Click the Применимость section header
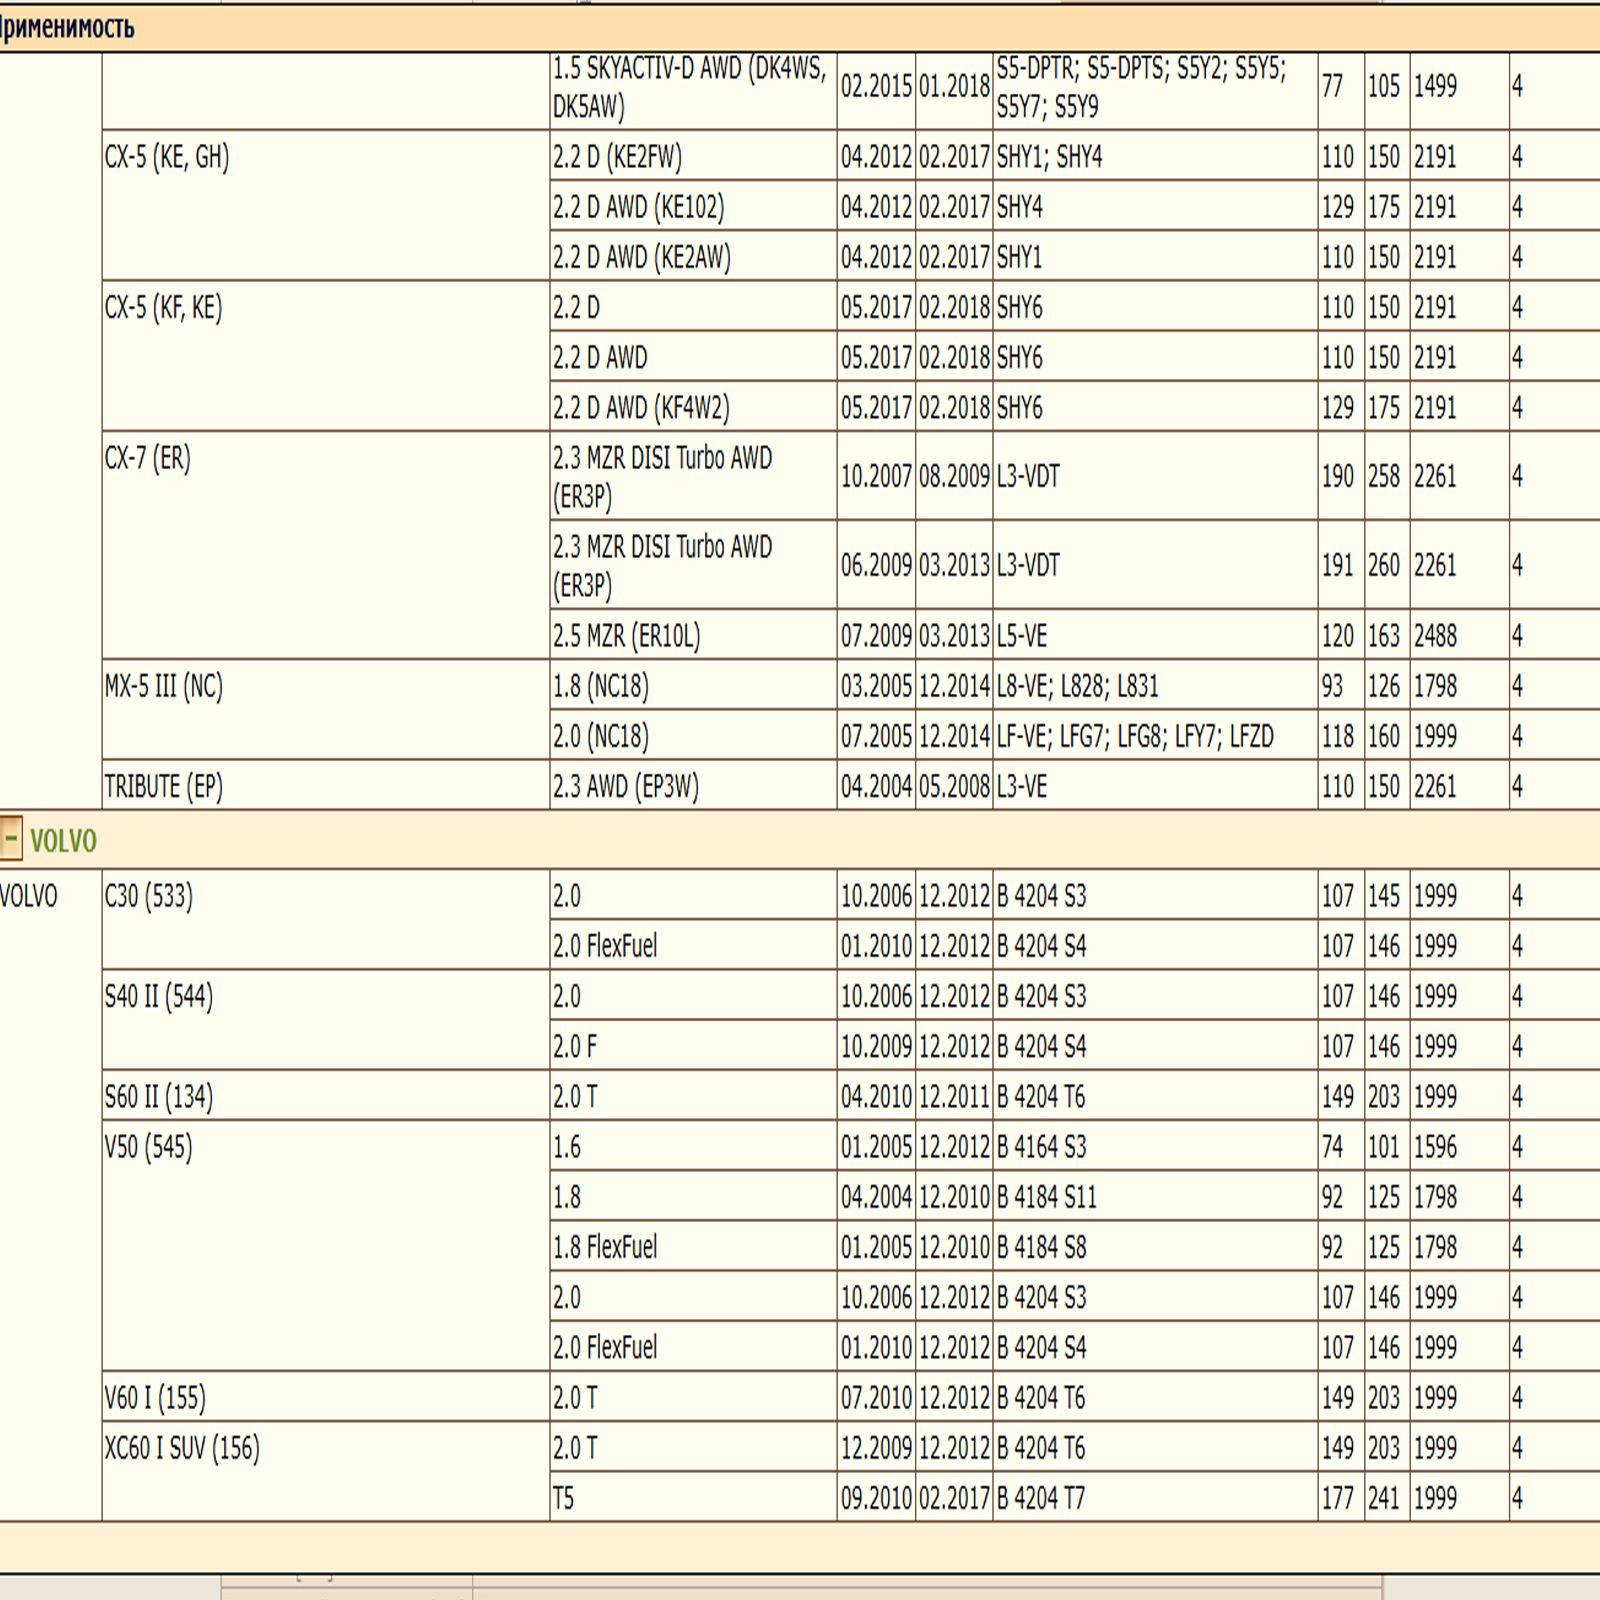The height and width of the screenshot is (1600, 1600). coord(66,27)
